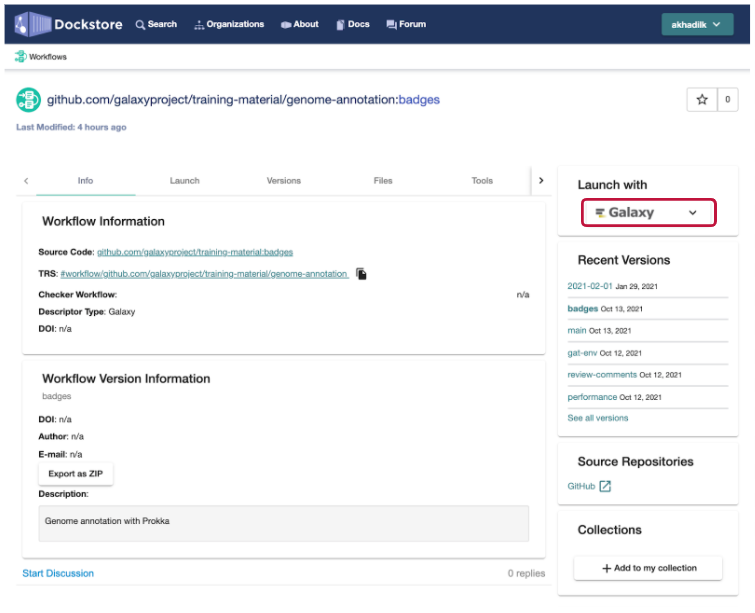Open Search in the top navigation
This screenshot has height=613, width=755.
[156, 24]
